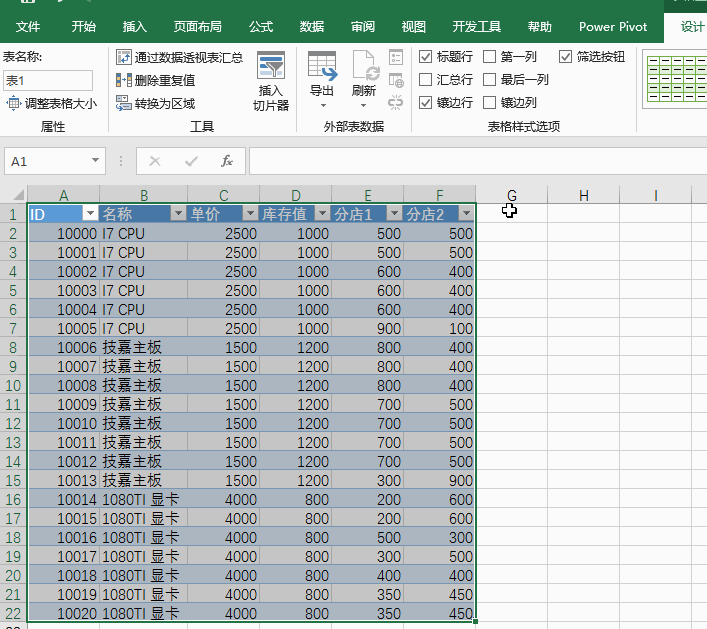
Task: Switch to the 页面布局 tab
Action: pos(197,27)
